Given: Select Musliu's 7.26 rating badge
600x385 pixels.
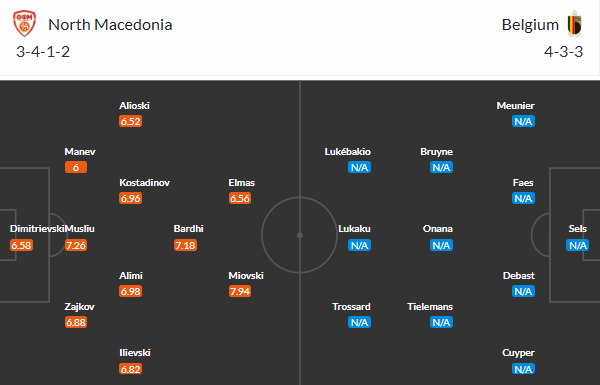Looking at the screenshot, I should (x=76, y=245).
